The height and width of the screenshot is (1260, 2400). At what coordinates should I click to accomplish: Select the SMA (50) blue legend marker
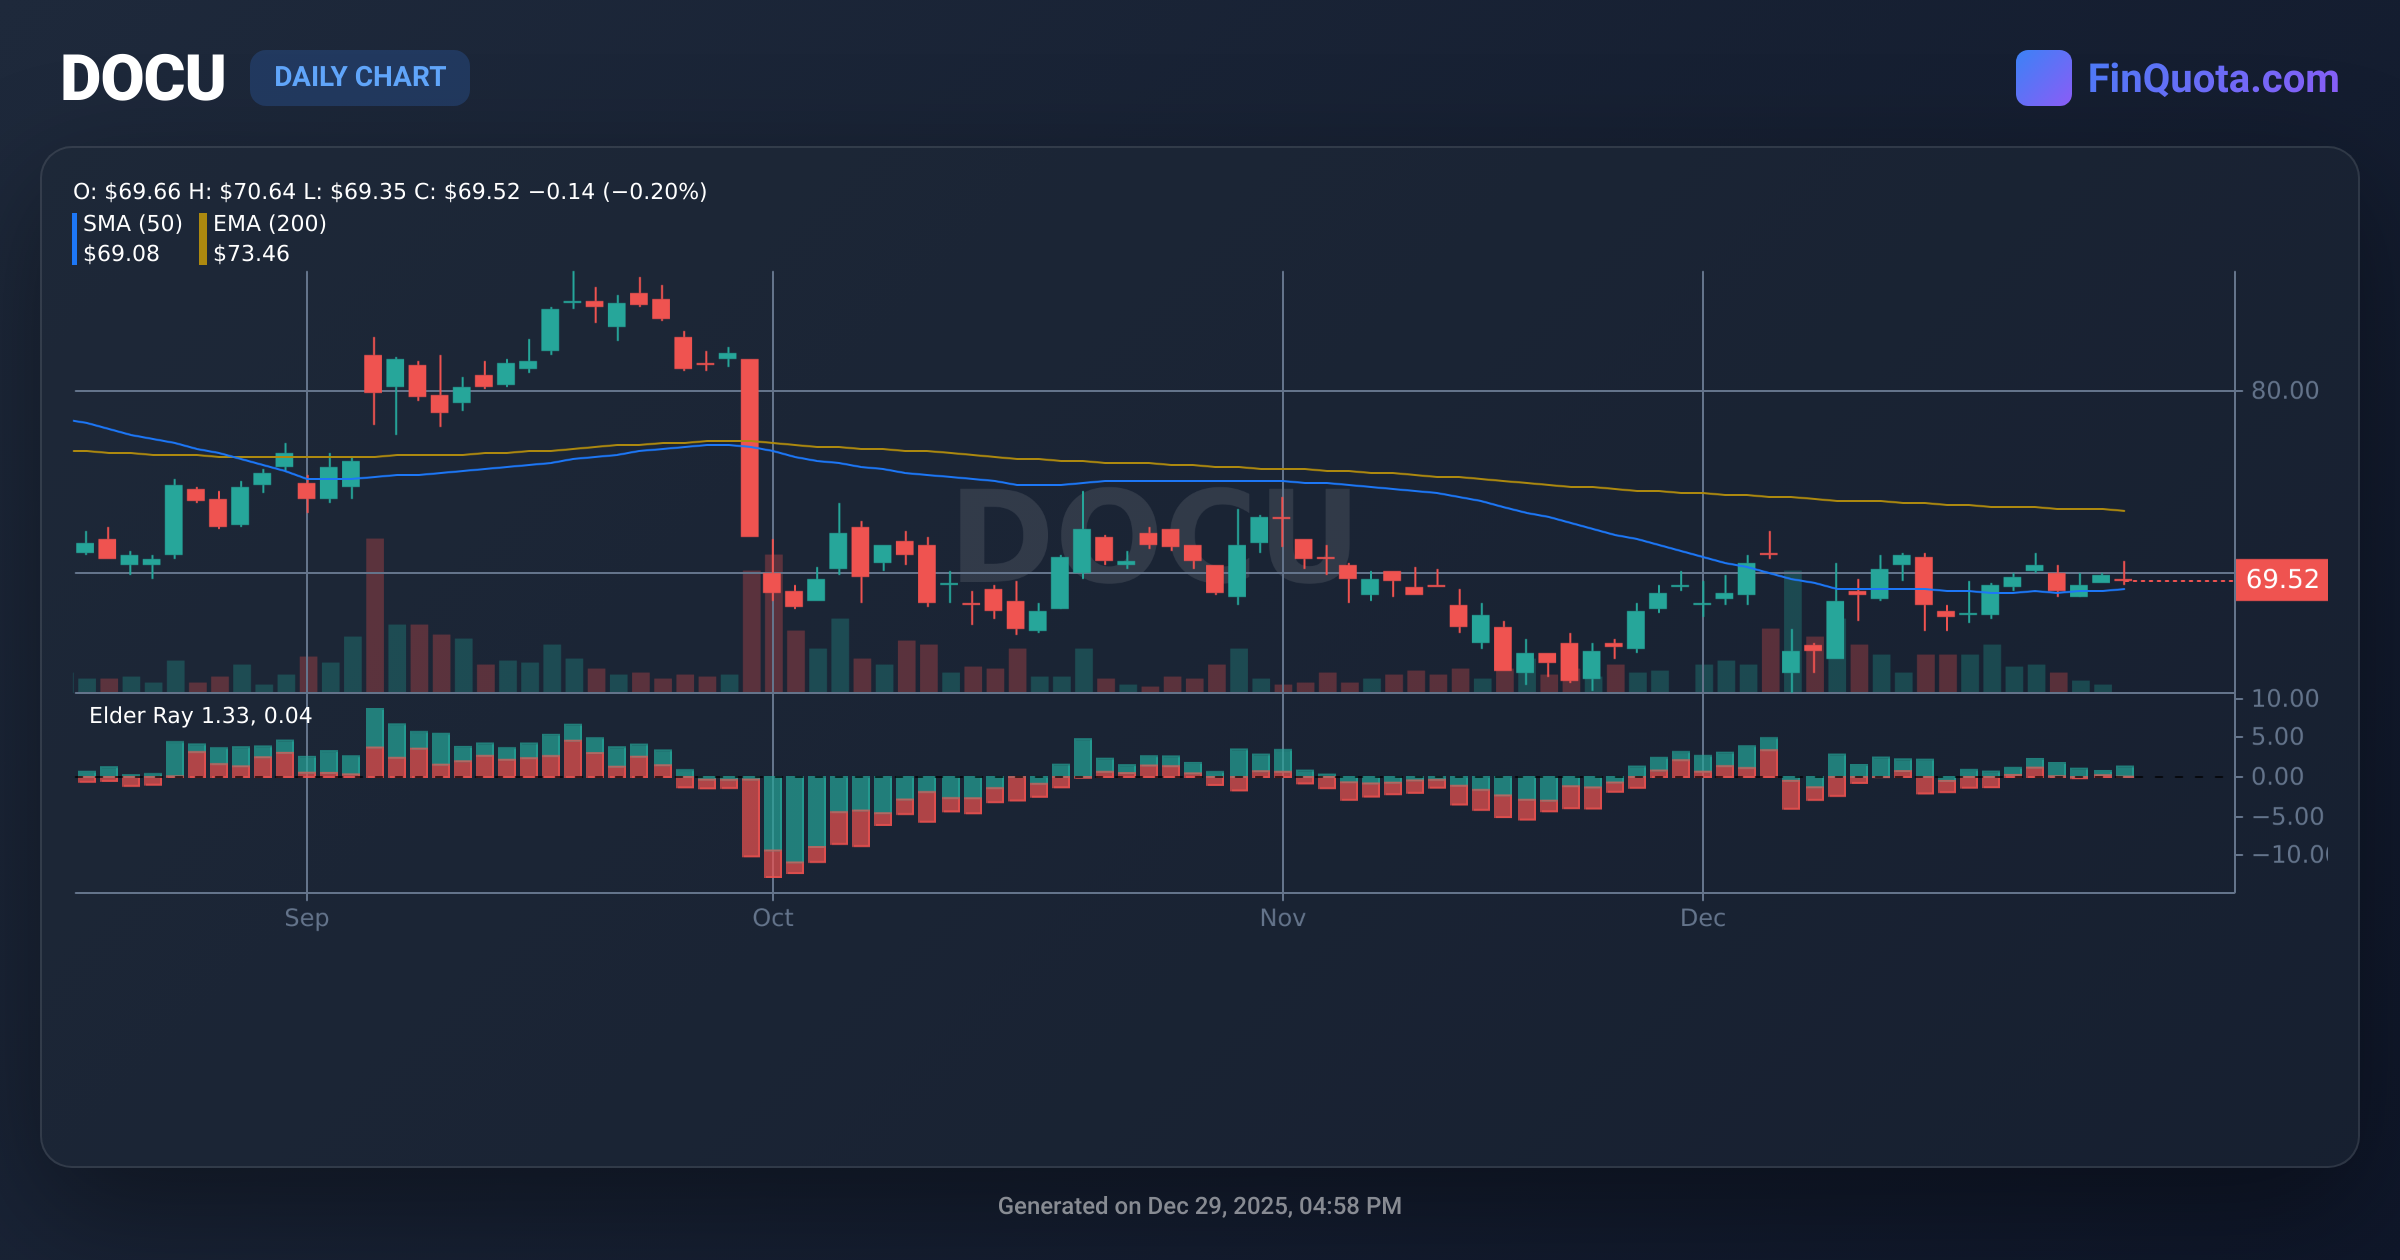77,238
